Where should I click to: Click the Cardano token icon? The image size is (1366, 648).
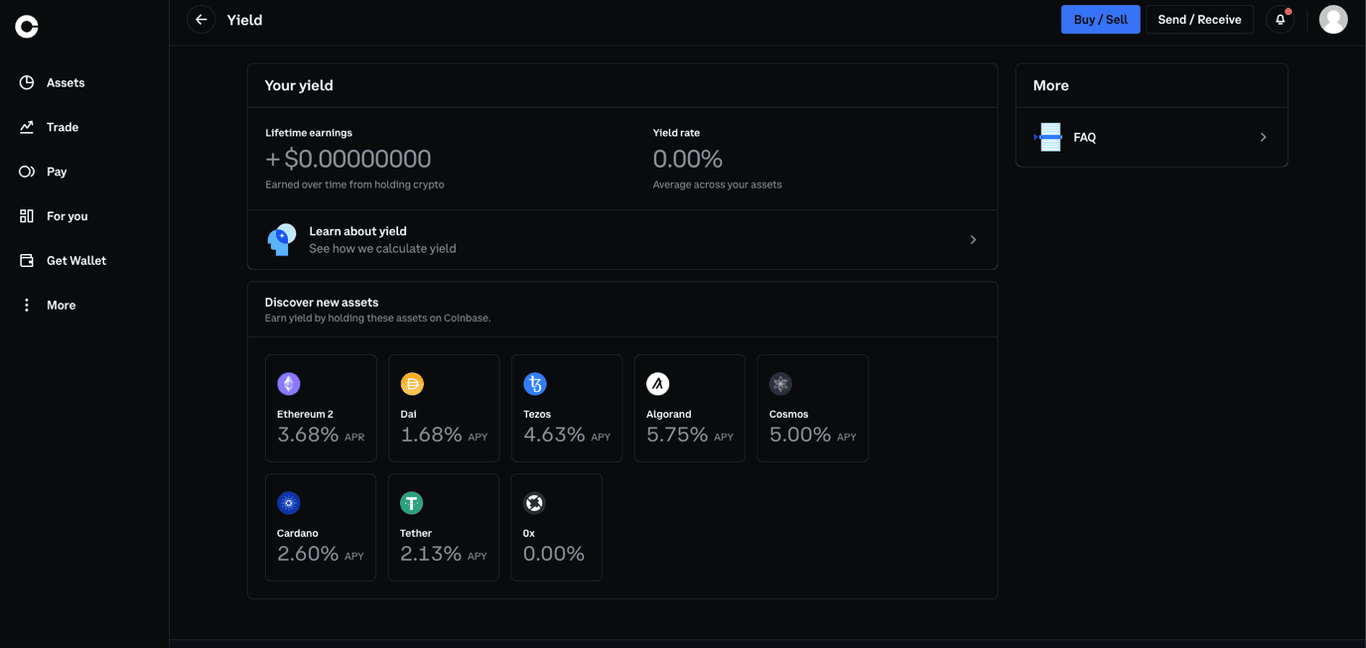(x=288, y=502)
